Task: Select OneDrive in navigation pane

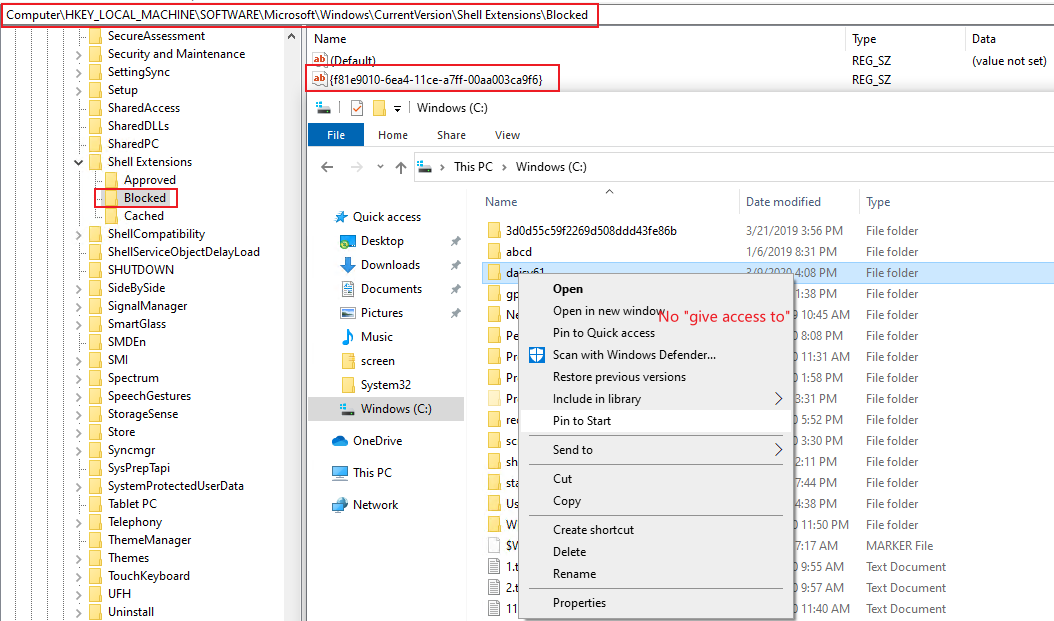Action: [377, 441]
